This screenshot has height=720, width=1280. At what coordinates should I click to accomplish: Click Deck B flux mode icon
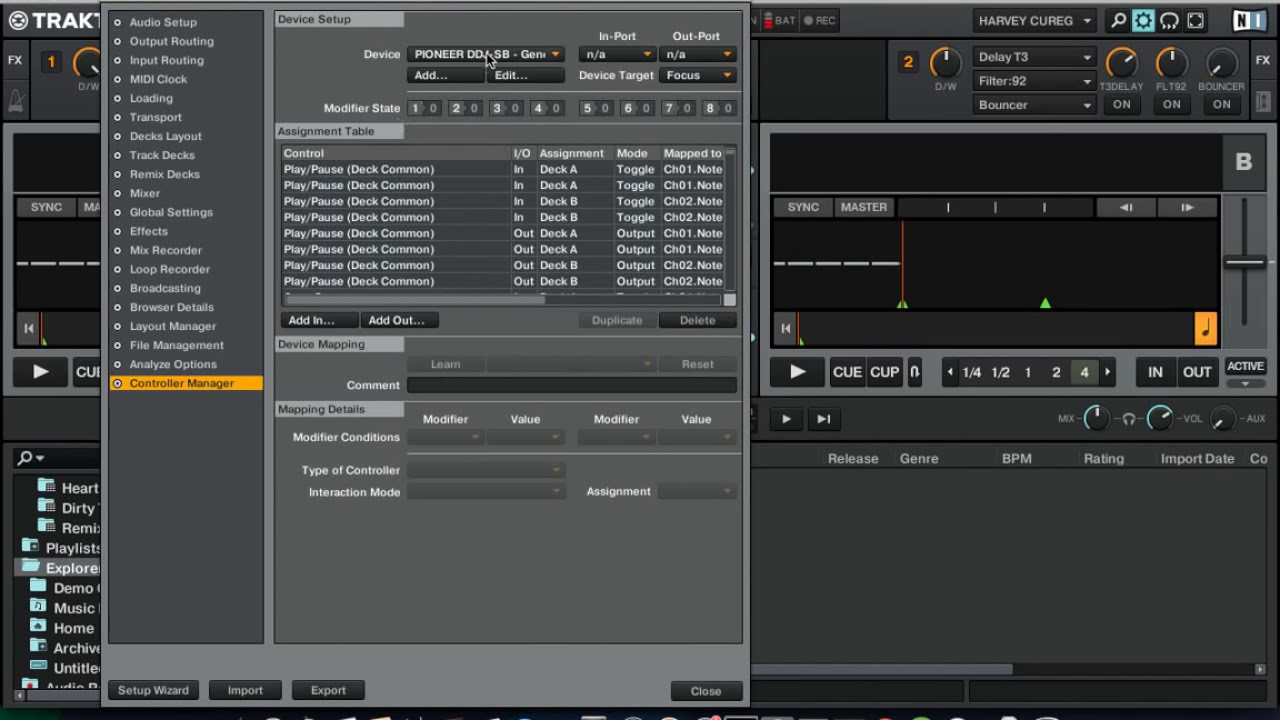(914, 372)
